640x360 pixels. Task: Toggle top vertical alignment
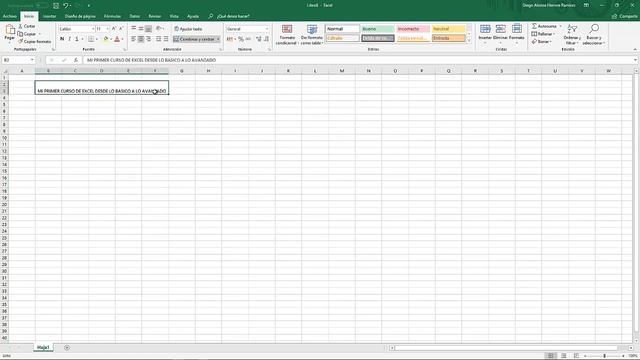[133, 29]
